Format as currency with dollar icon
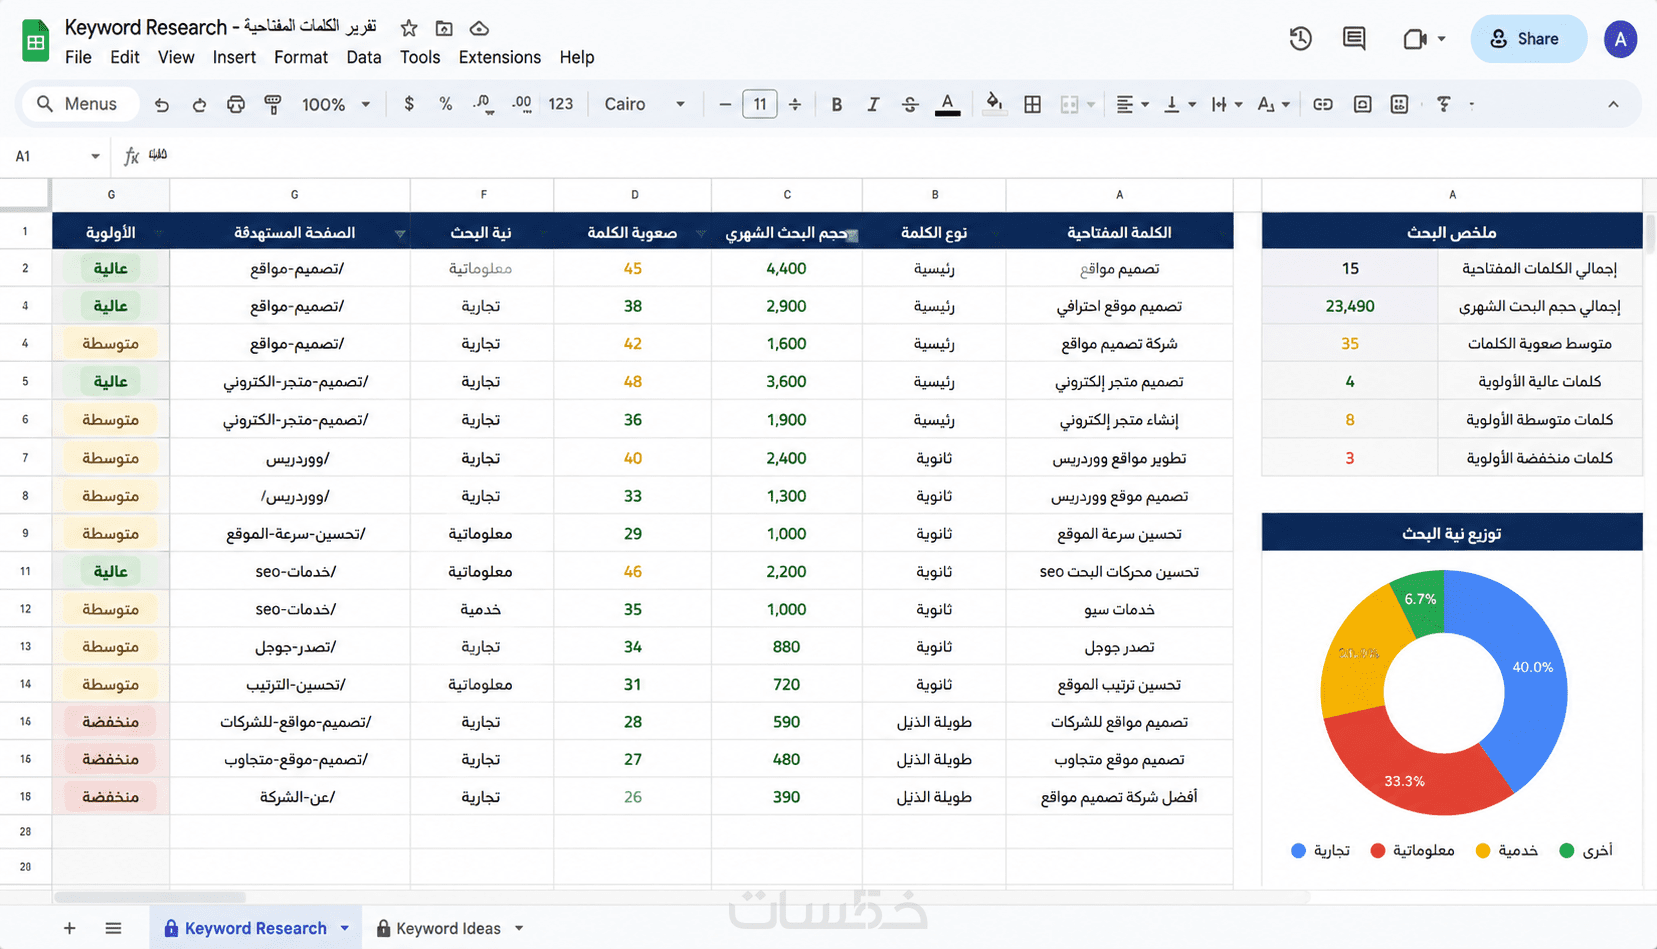1657x949 pixels. coord(409,104)
